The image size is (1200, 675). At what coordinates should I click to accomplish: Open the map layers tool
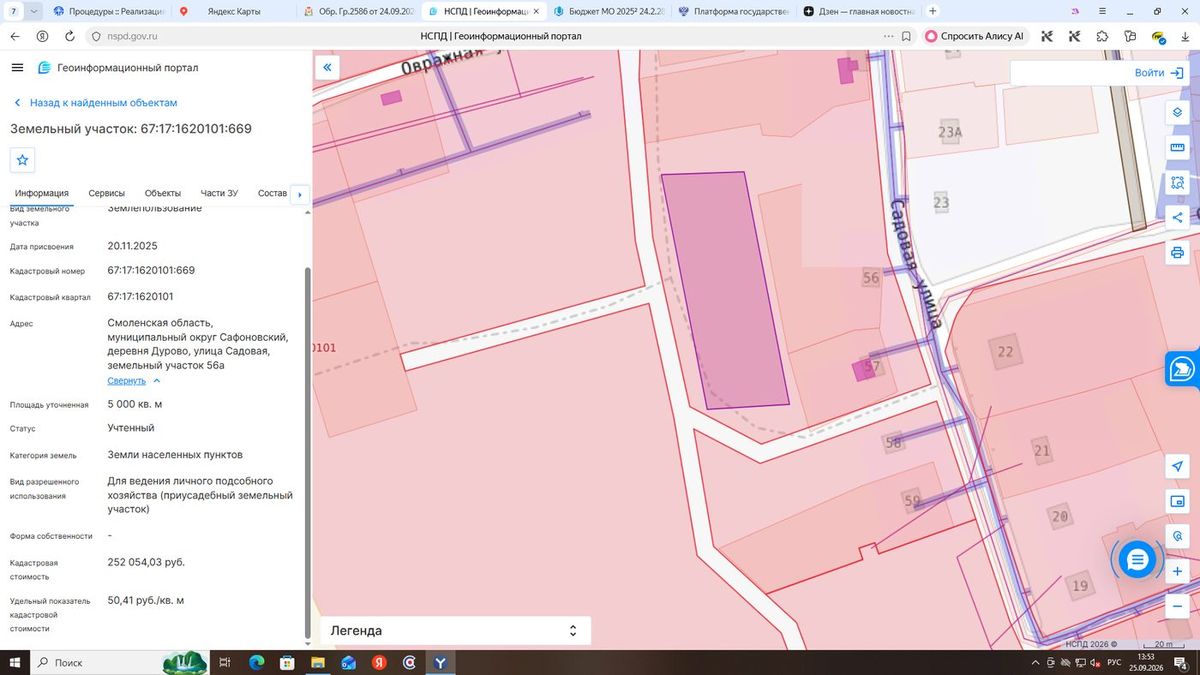click(1178, 112)
